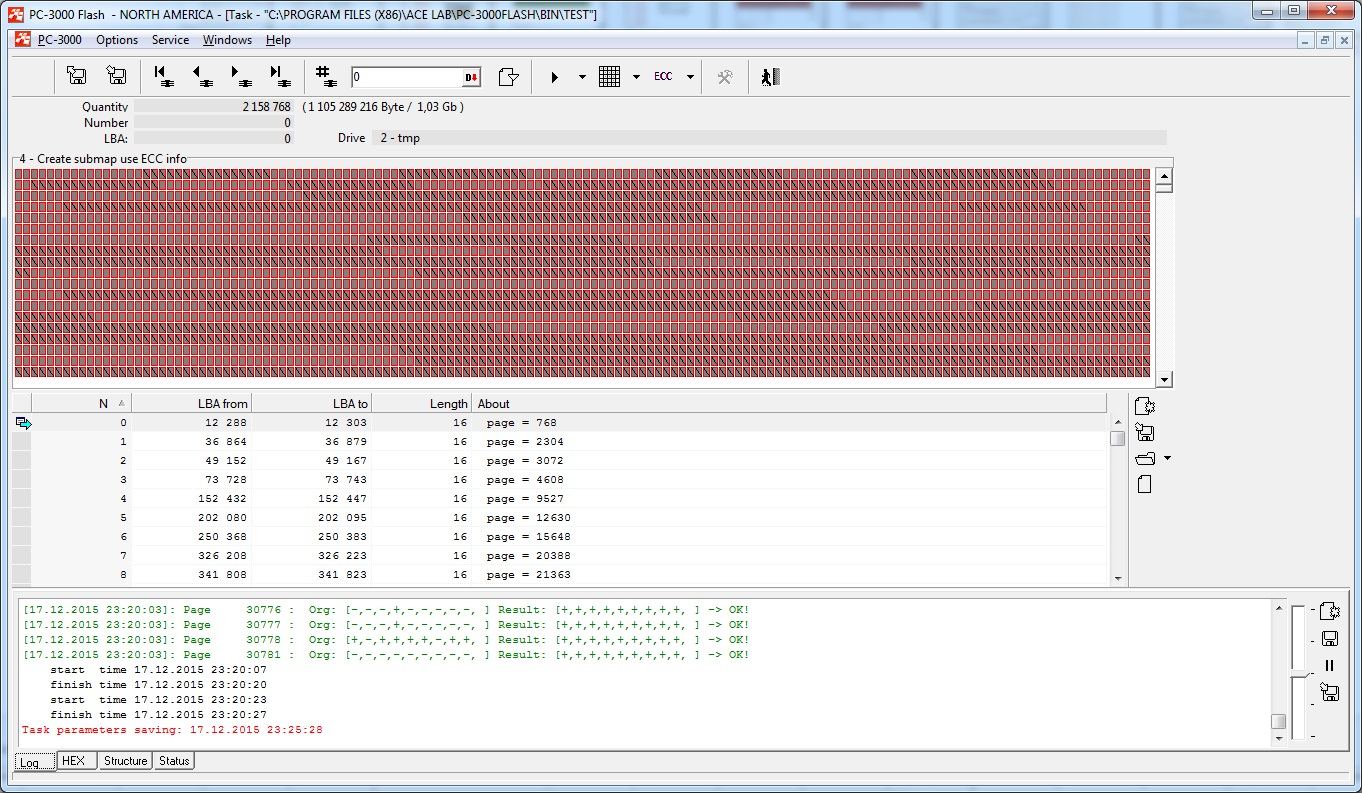Click the PC-3000 app icon in menu bar

pos(22,40)
